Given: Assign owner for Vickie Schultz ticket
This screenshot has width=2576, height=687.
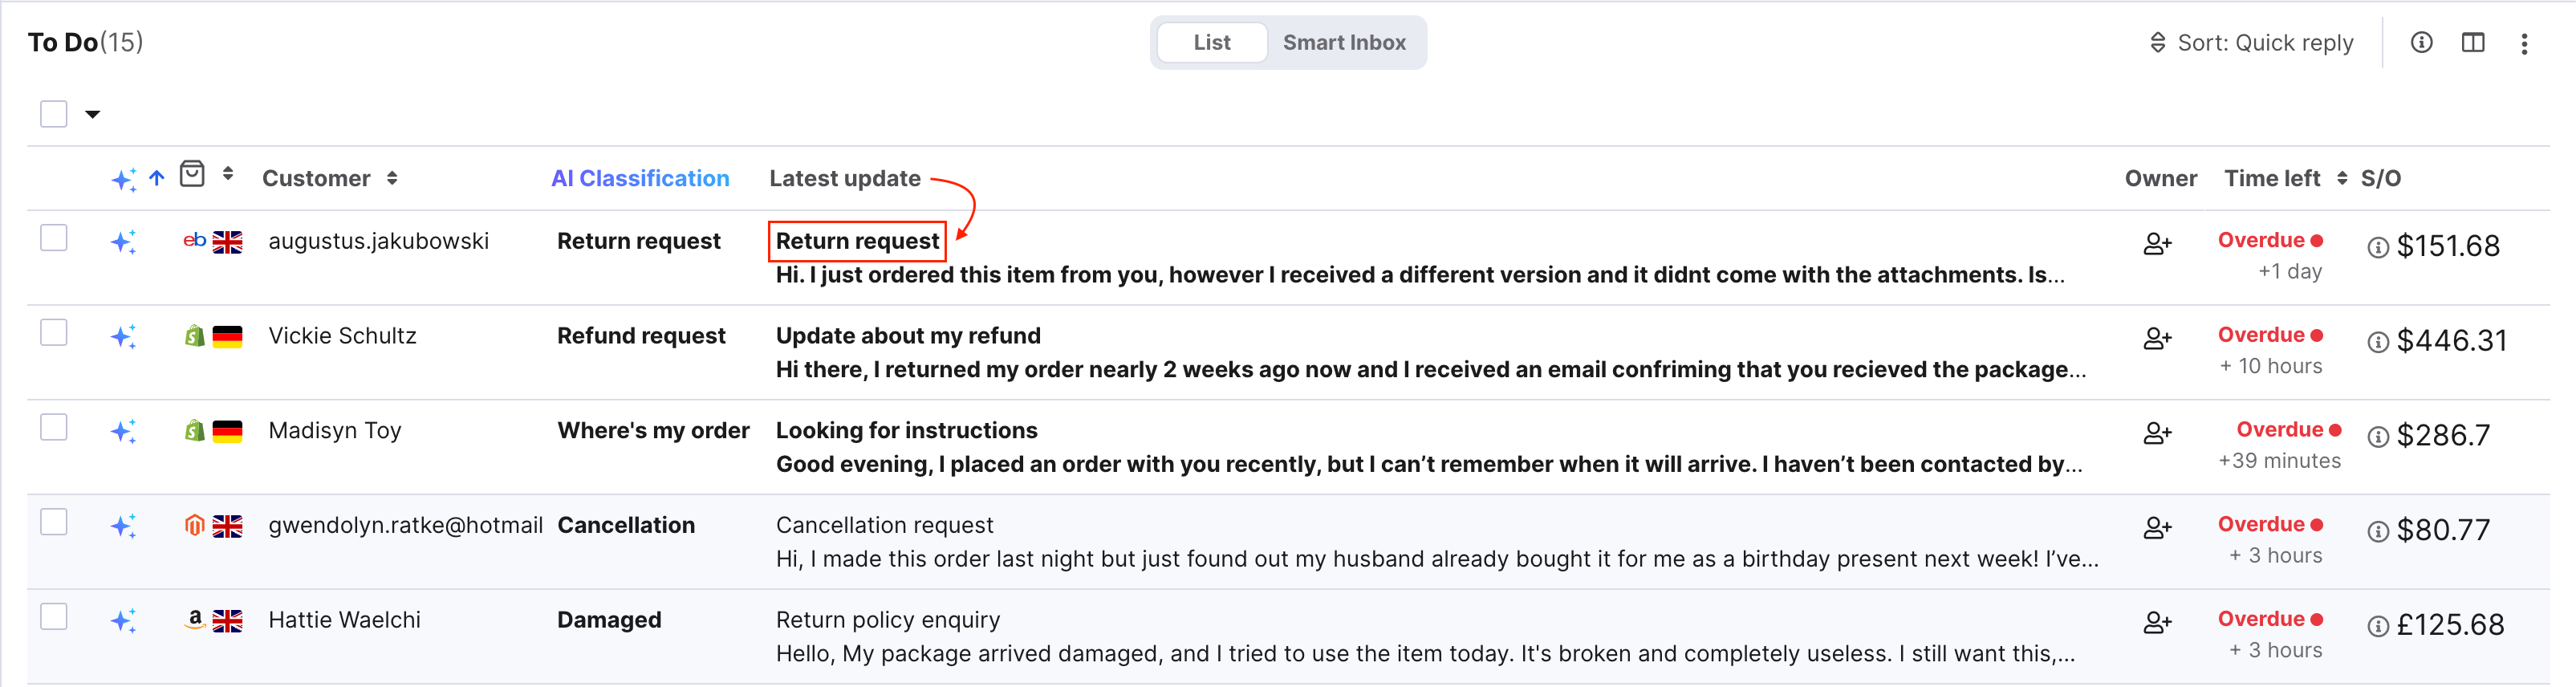Looking at the screenshot, I should click(2157, 338).
